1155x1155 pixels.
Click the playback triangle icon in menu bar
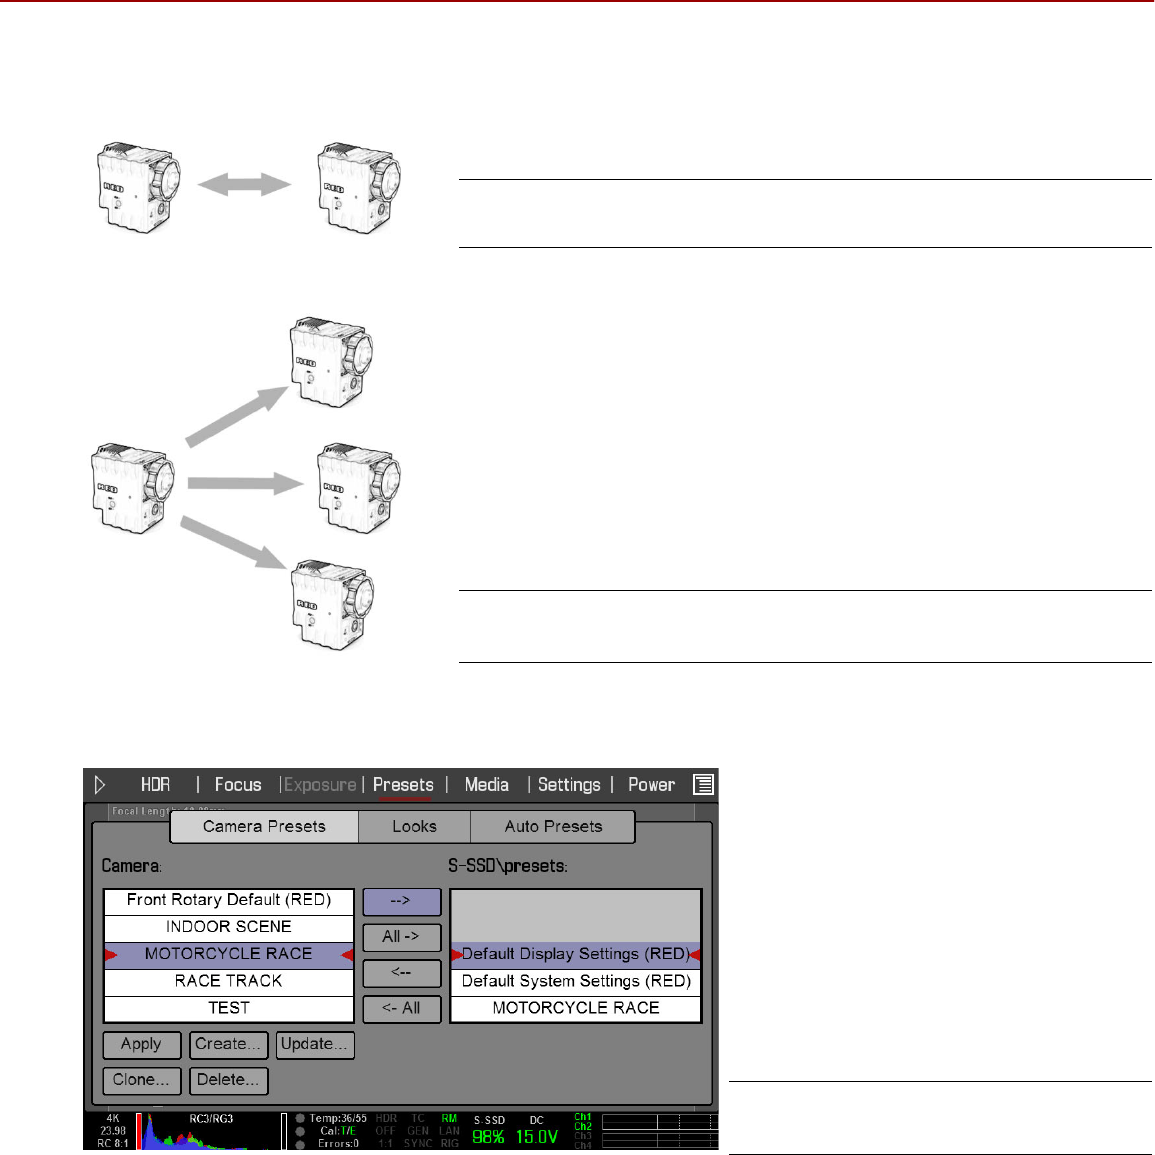tap(99, 784)
